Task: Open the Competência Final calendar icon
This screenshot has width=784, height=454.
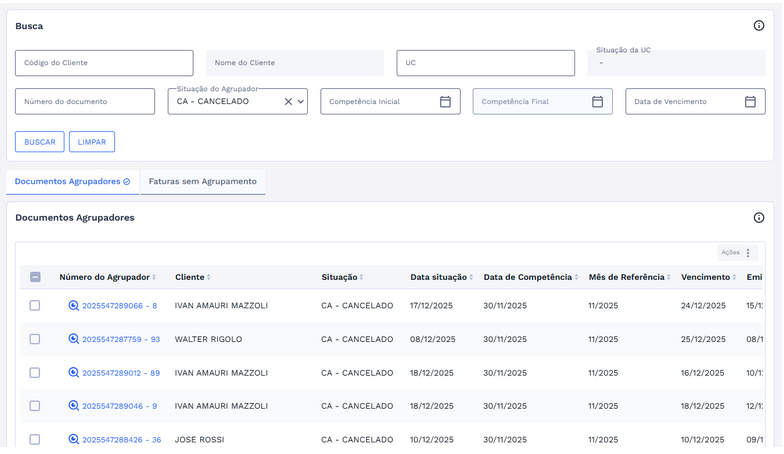Action: [x=597, y=102]
